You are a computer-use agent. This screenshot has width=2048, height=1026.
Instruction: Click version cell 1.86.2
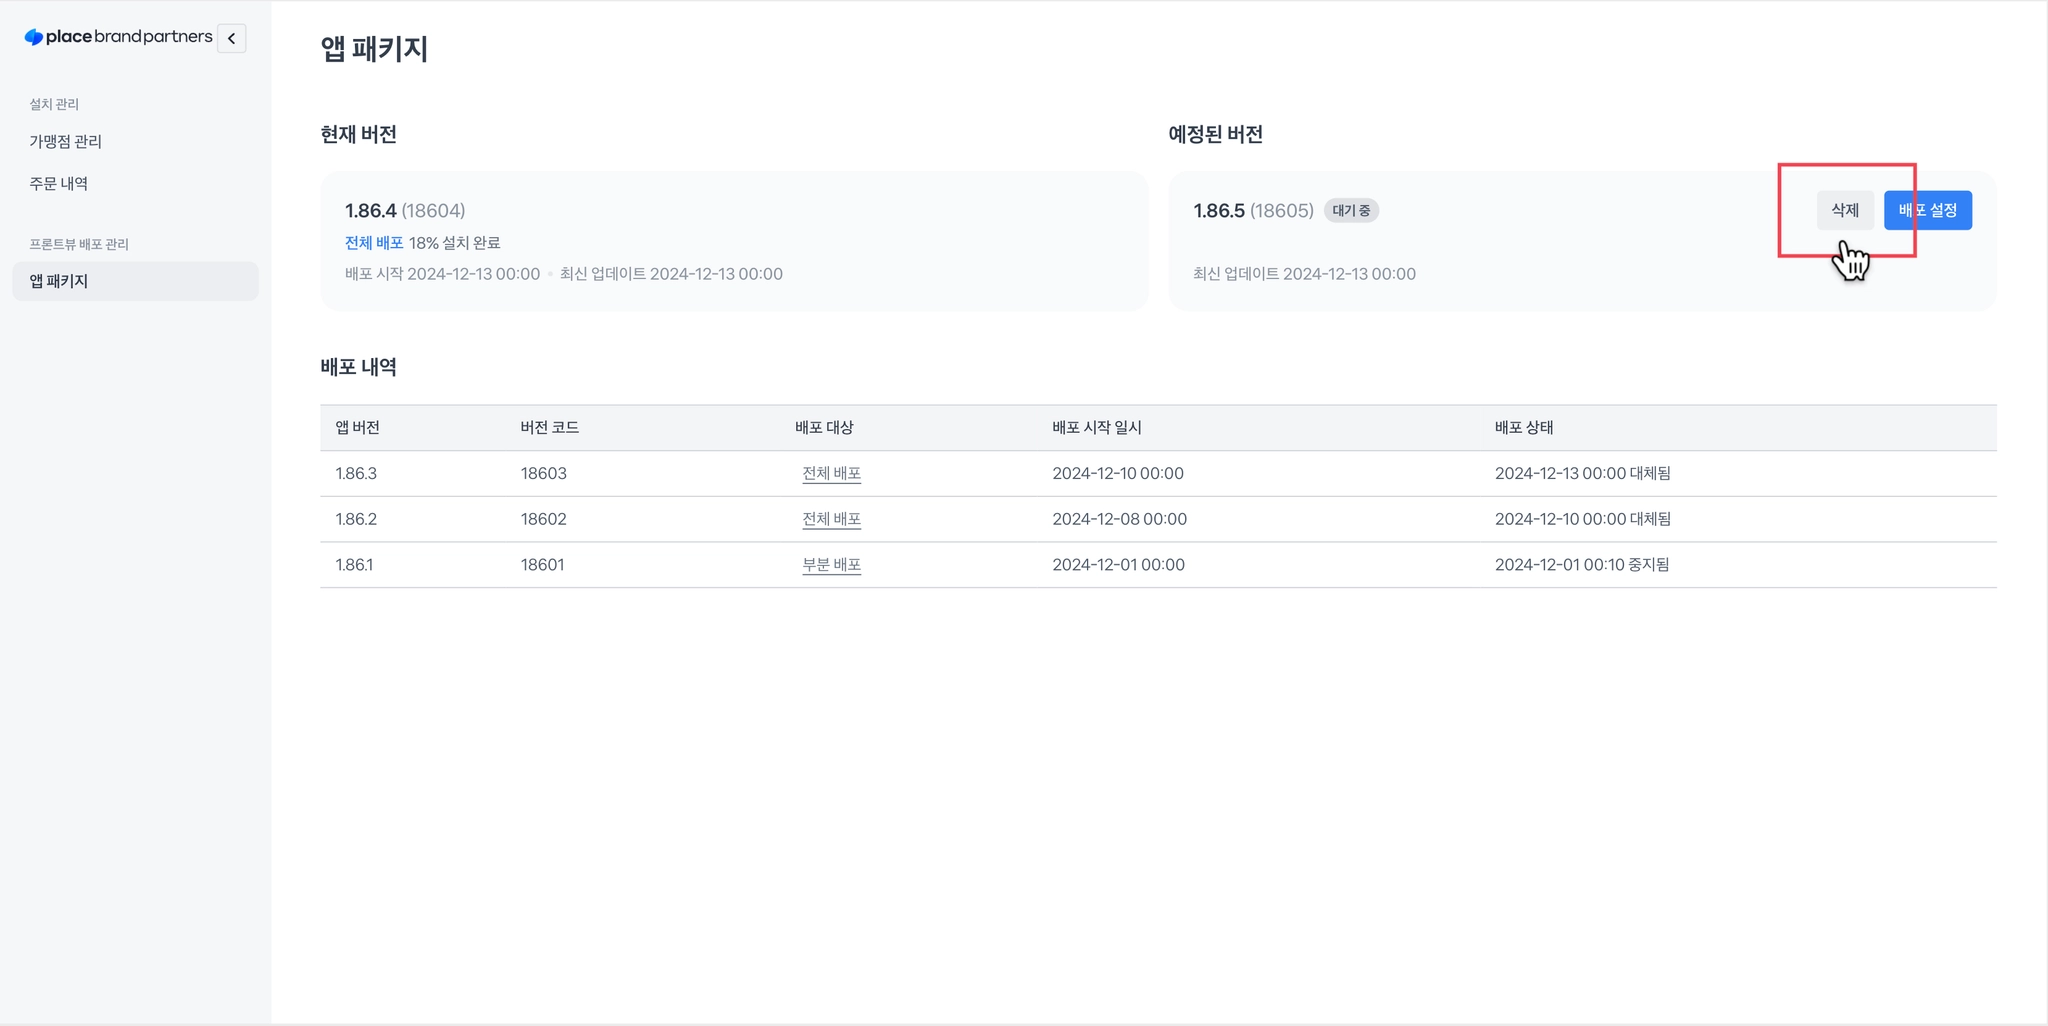356,520
